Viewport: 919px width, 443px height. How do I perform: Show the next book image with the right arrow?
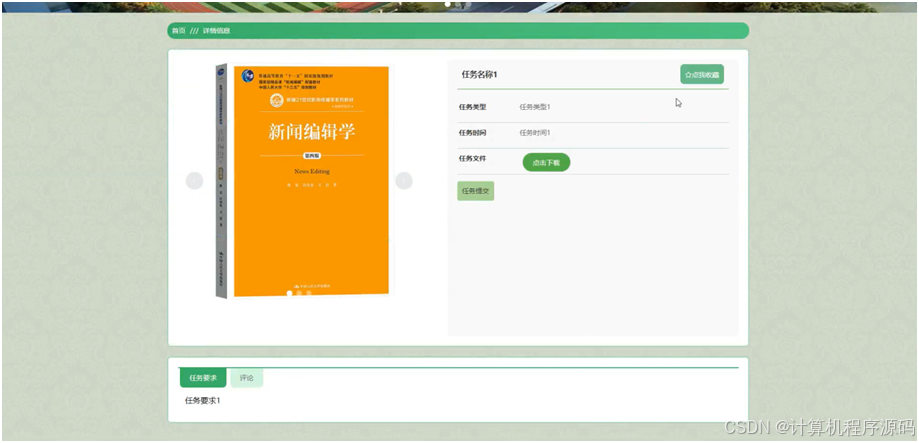click(x=404, y=180)
